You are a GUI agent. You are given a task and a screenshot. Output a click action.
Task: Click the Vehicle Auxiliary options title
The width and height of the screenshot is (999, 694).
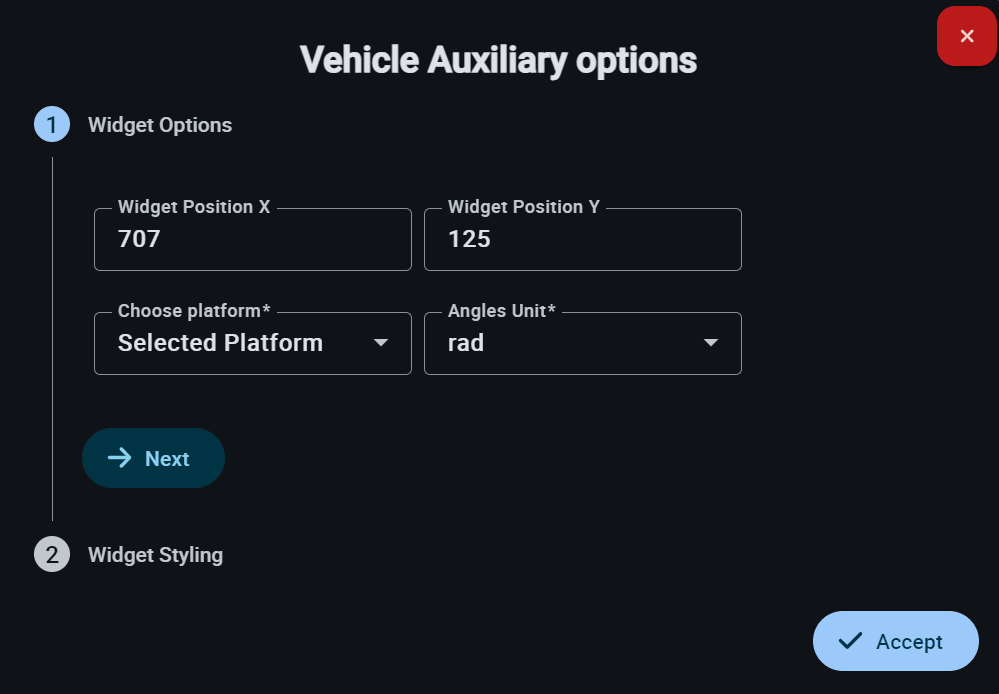click(498, 60)
